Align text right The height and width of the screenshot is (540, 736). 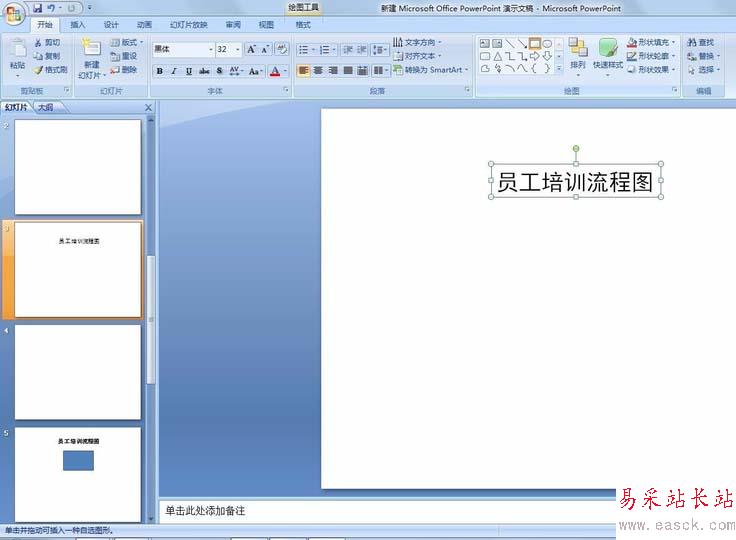333,71
